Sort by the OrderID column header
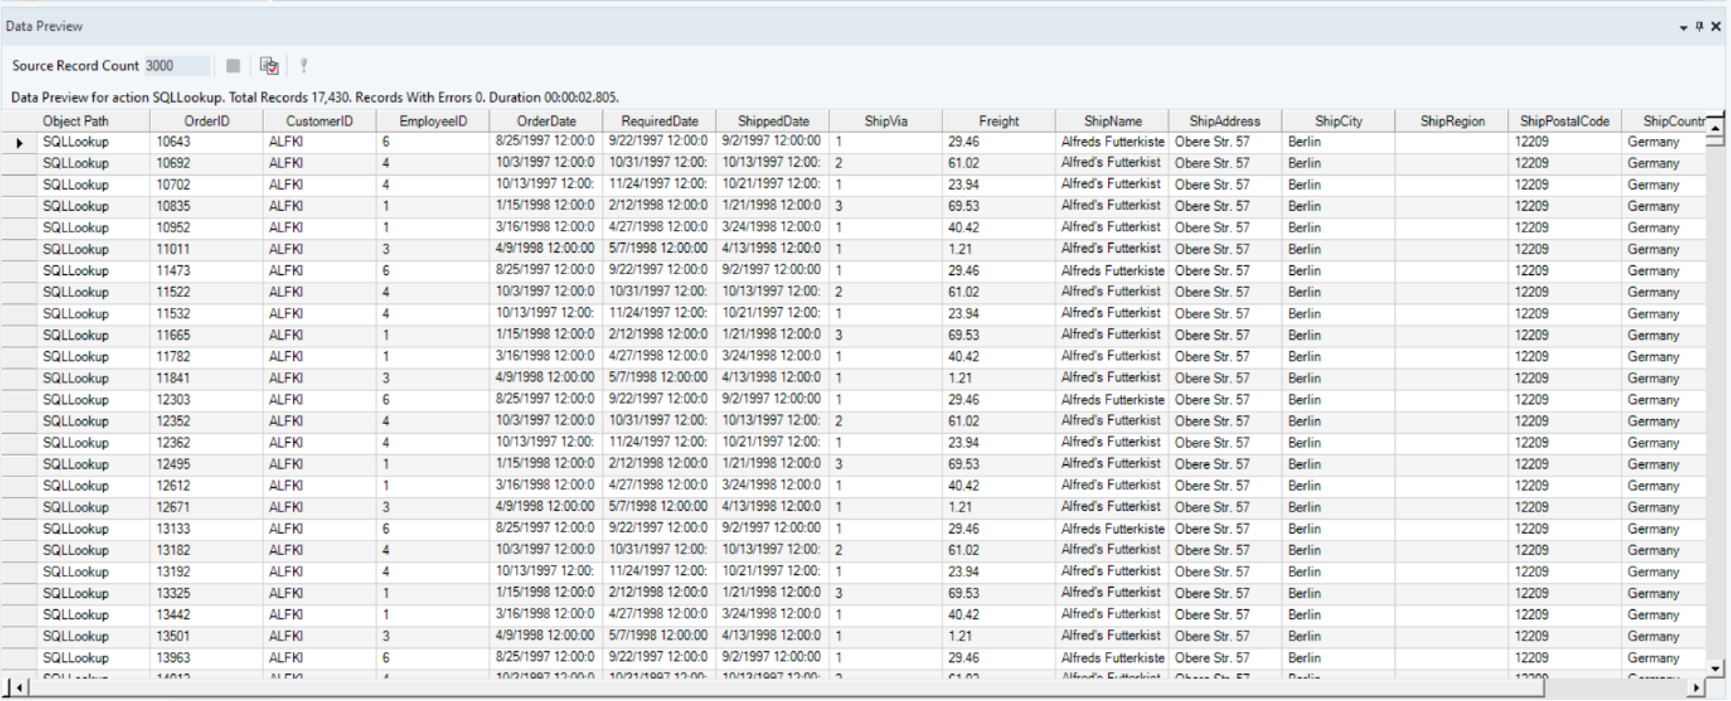This screenshot has width=1731, height=701. tap(206, 121)
